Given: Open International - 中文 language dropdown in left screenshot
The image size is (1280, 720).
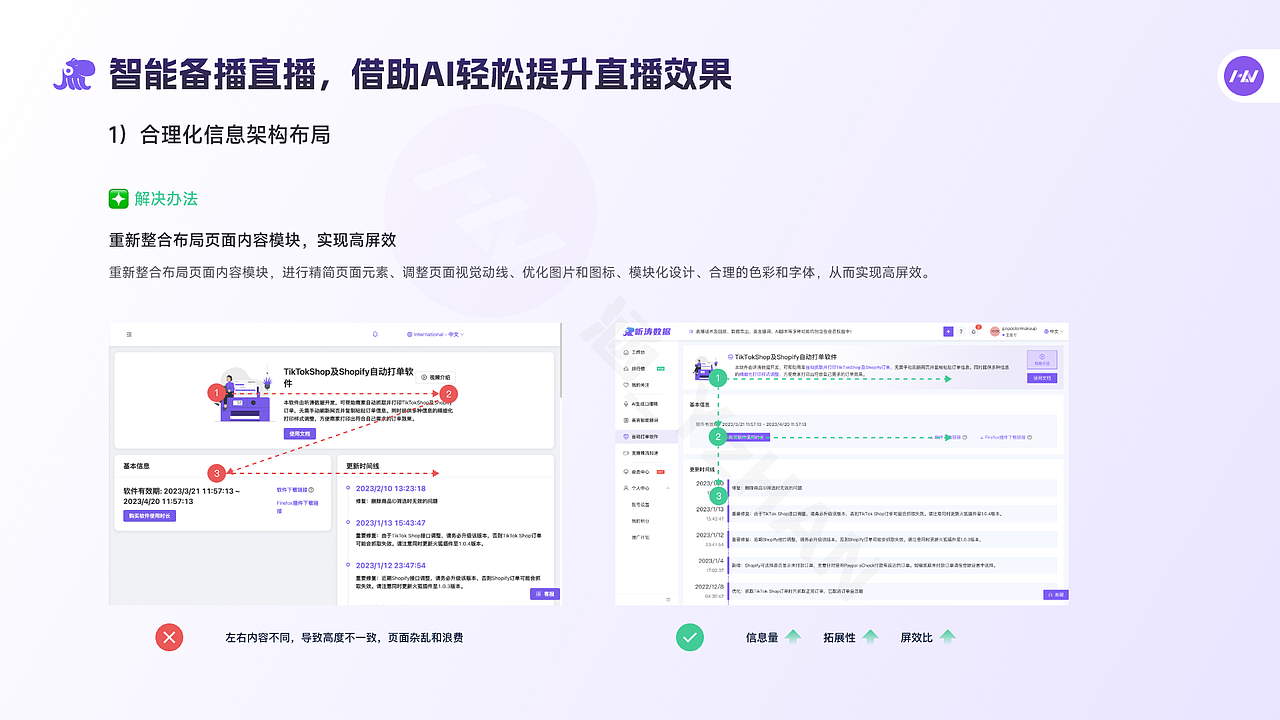Looking at the screenshot, I should [436, 334].
